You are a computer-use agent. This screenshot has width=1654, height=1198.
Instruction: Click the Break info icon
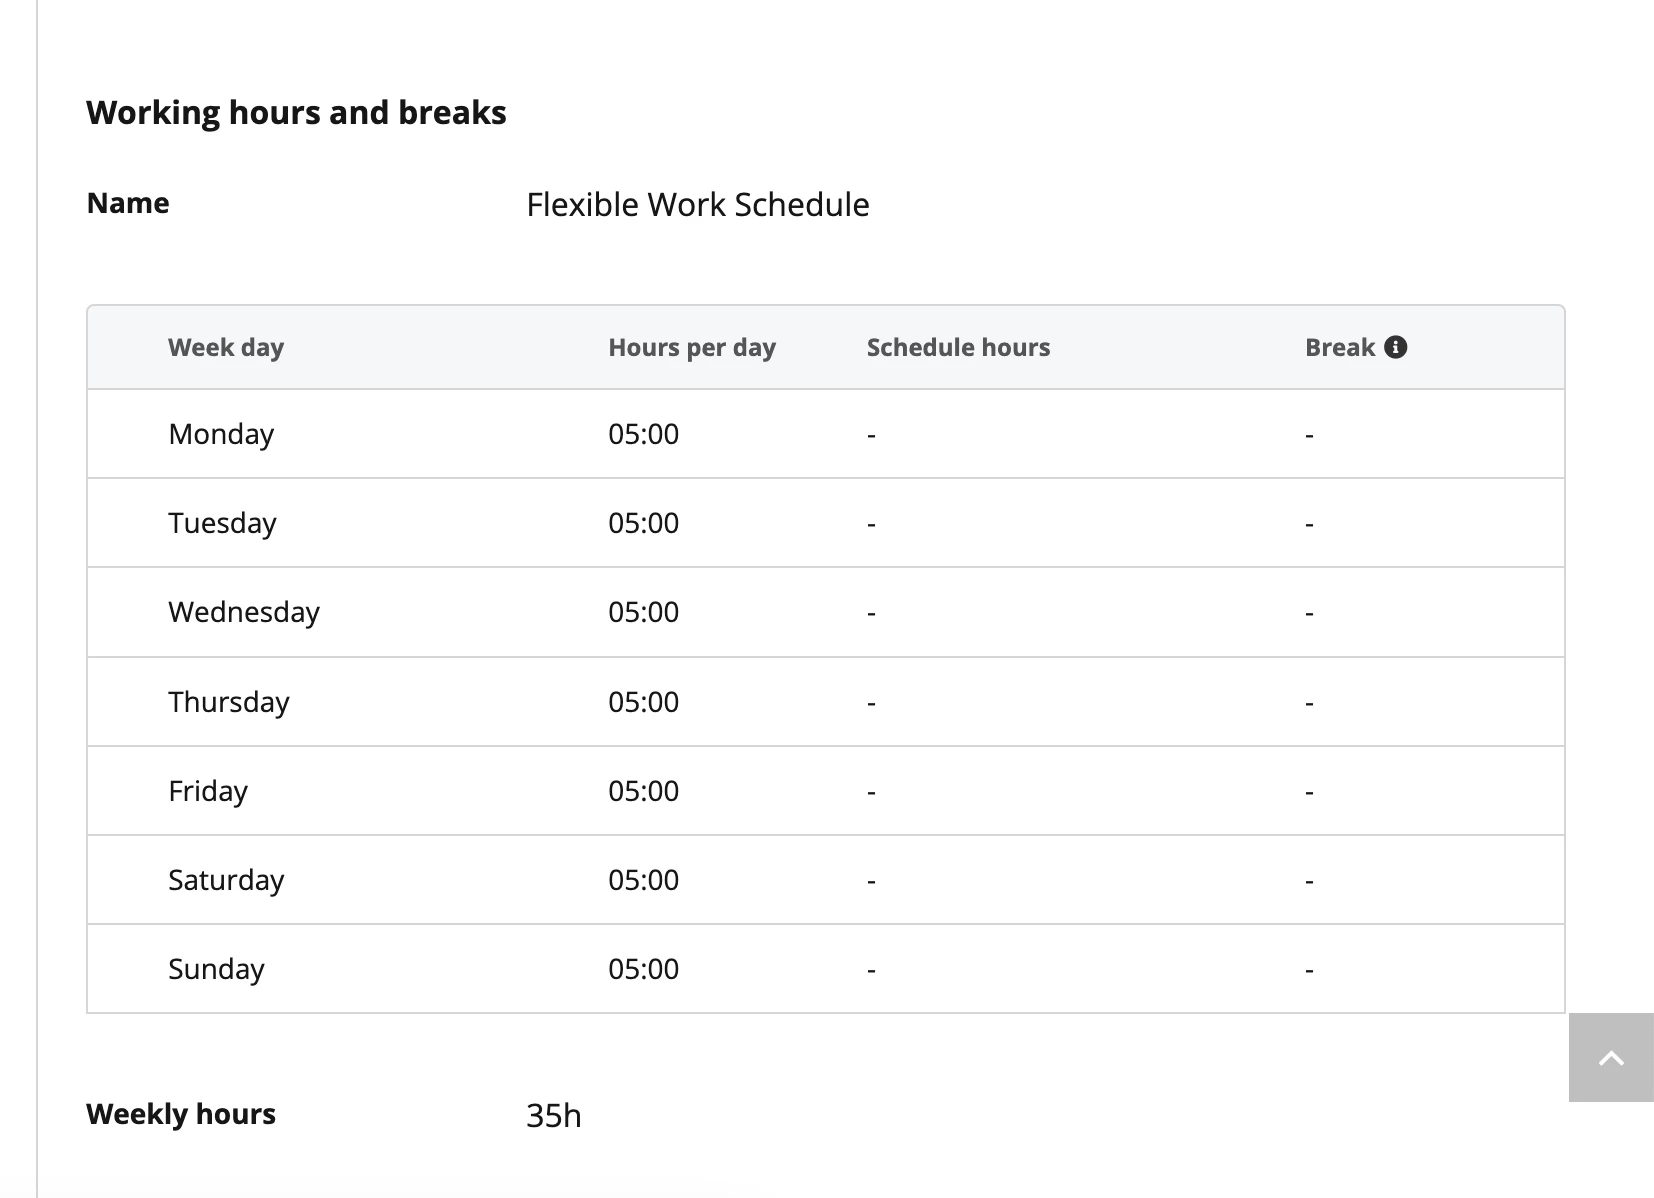click(x=1396, y=347)
